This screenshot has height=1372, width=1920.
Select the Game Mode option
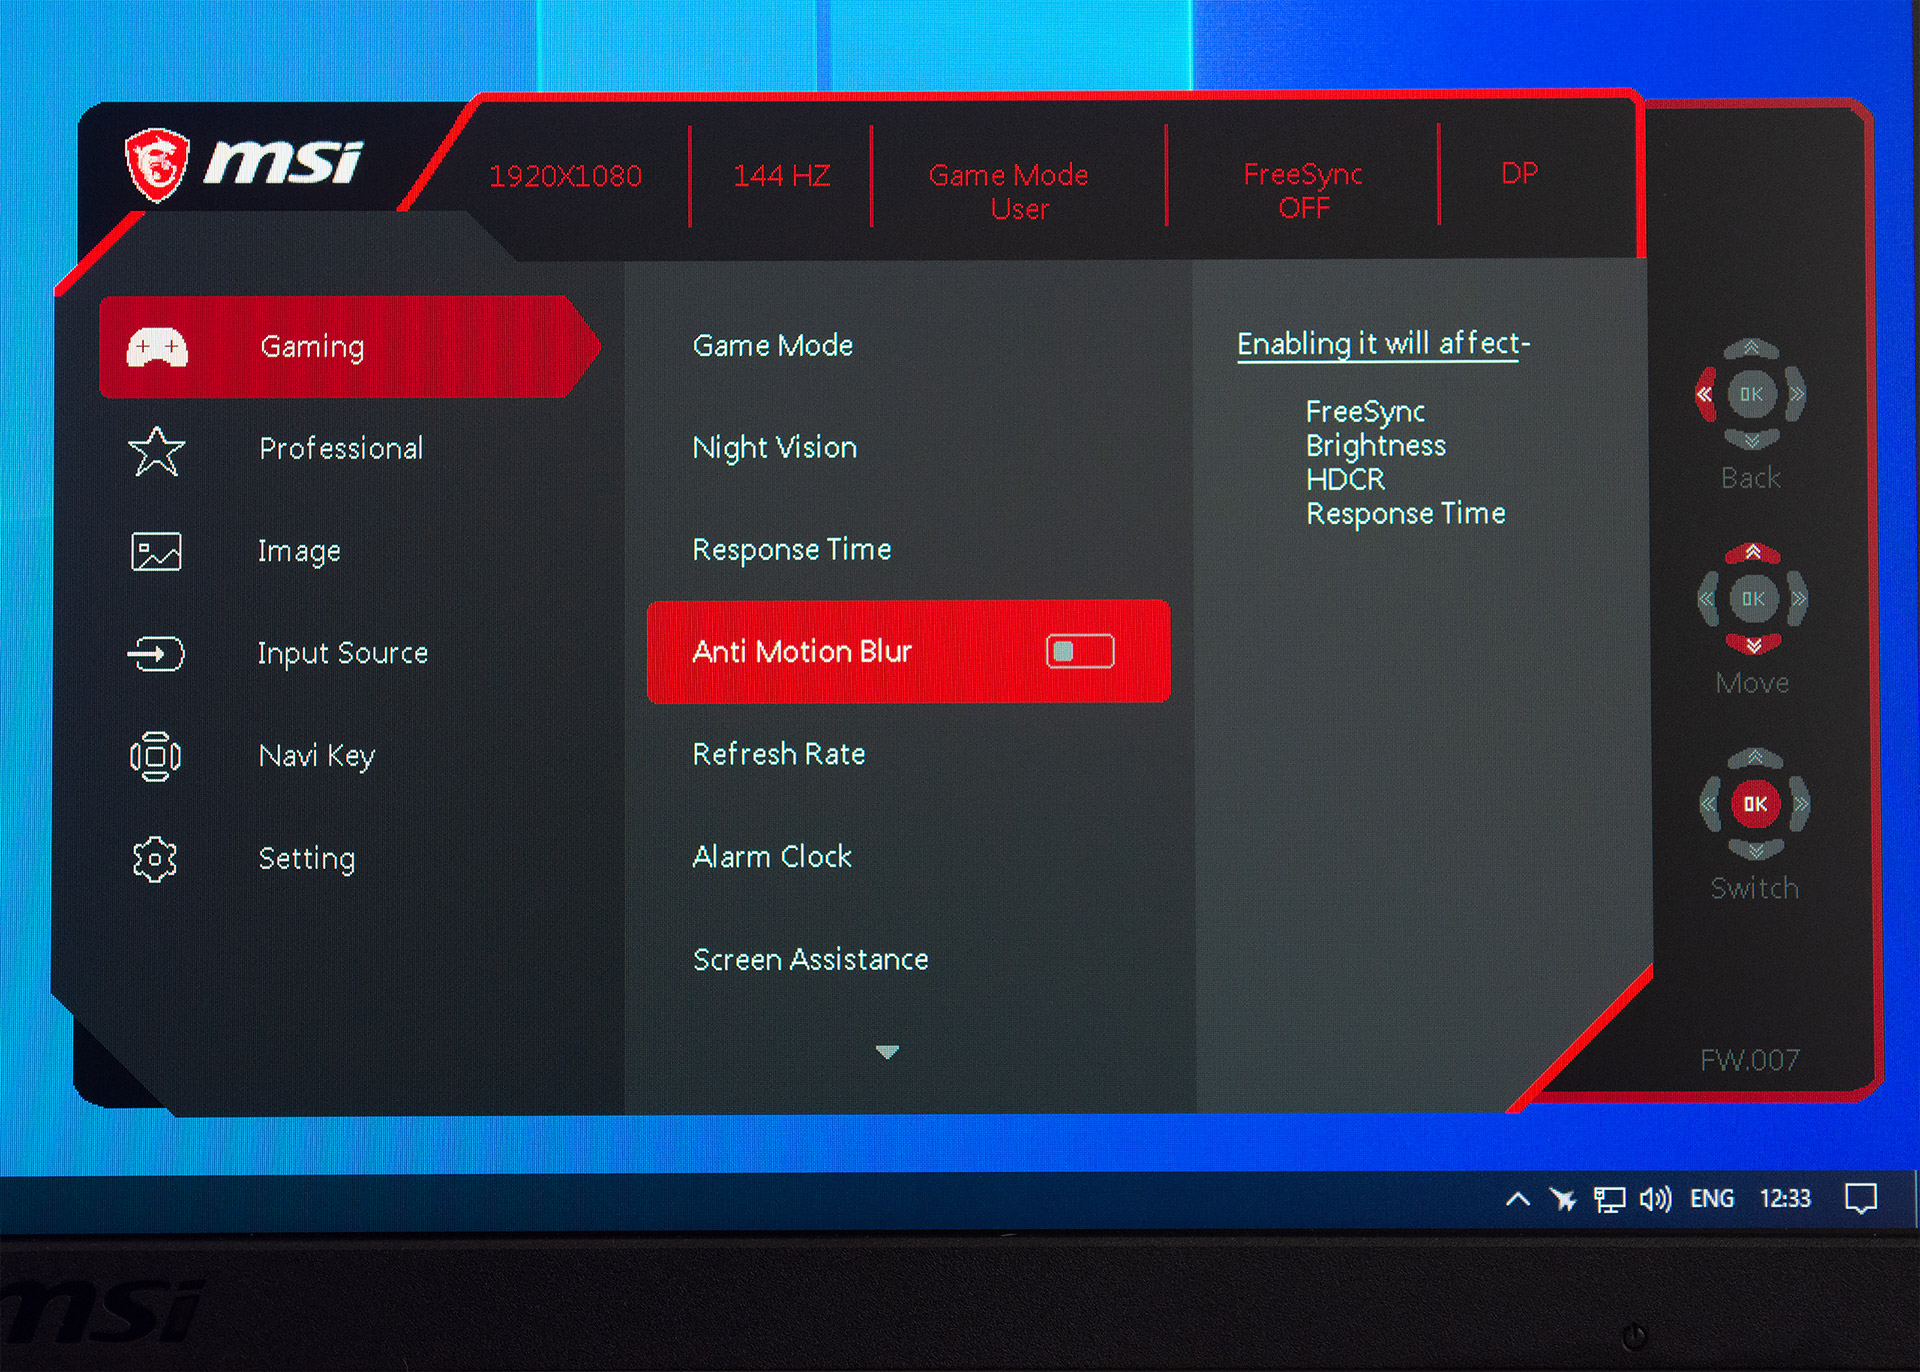point(773,346)
